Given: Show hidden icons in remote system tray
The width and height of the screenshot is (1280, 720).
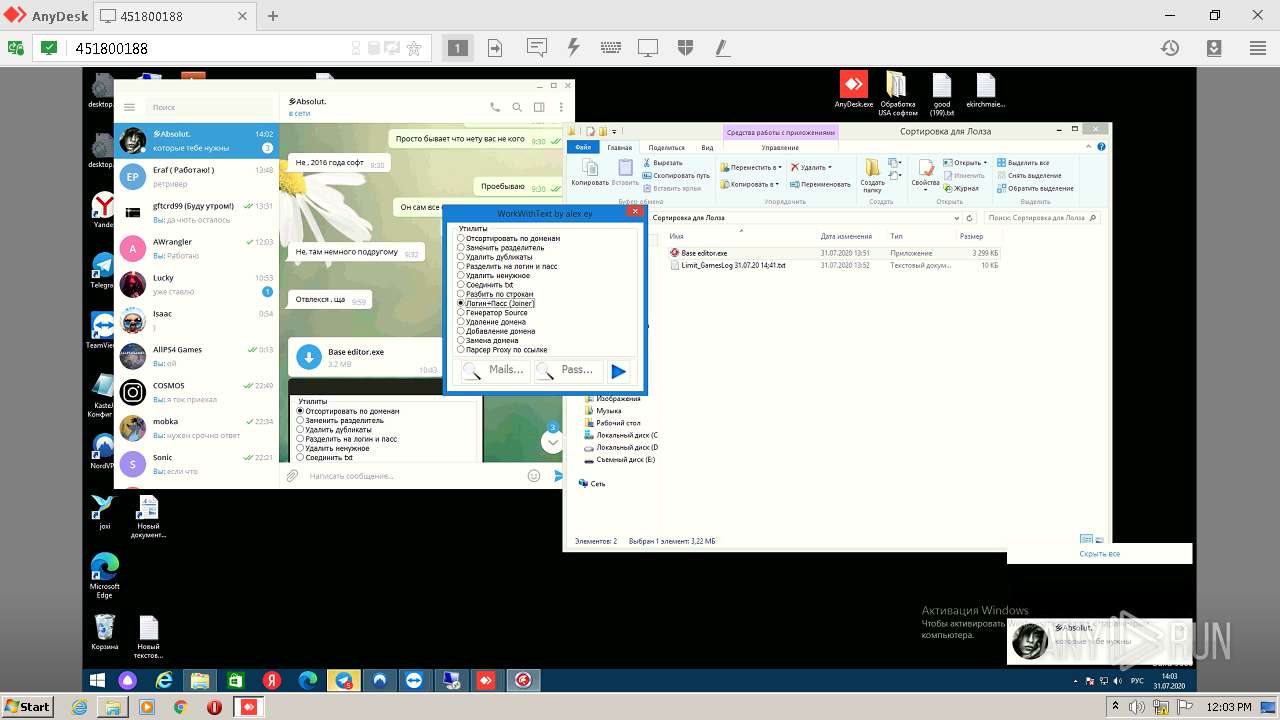Looking at the screenshot, I should click(x=1076, y=681).
